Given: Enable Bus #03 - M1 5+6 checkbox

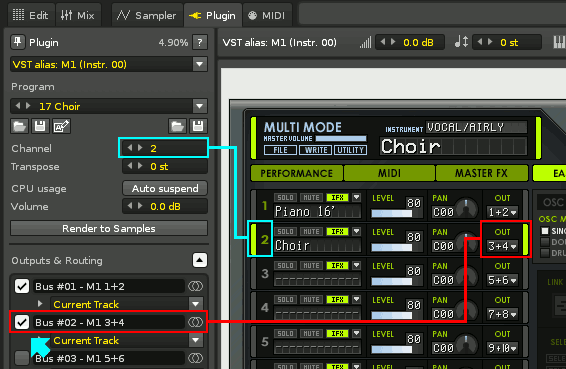Looking at the screenshot, I should tap(22, 358).
